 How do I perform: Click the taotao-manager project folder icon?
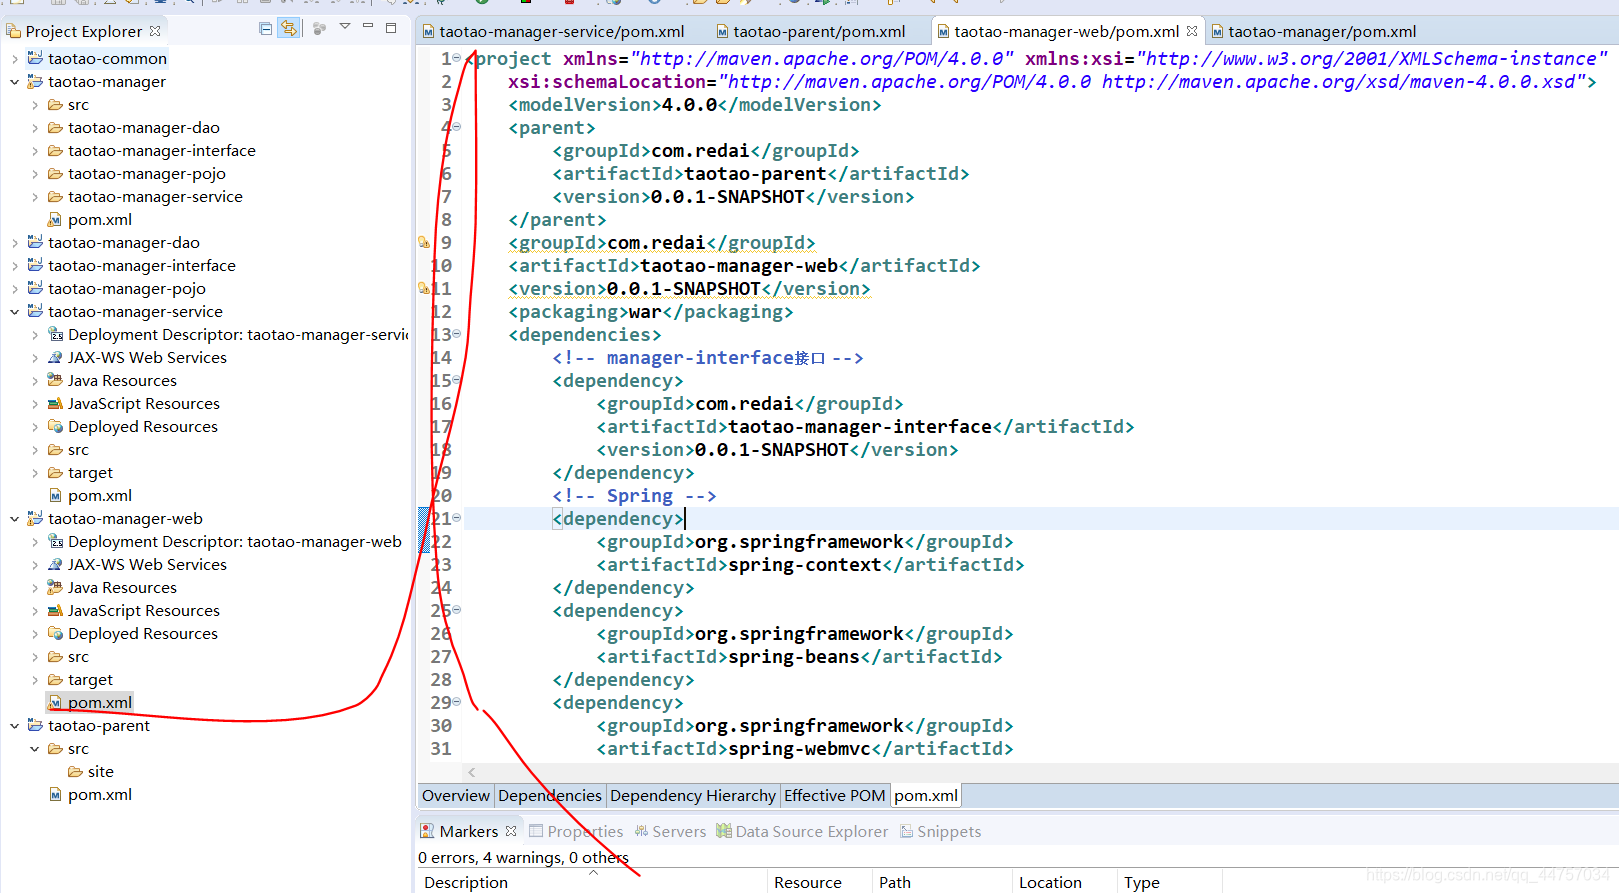pyautogui.click(x=35, y=81)
